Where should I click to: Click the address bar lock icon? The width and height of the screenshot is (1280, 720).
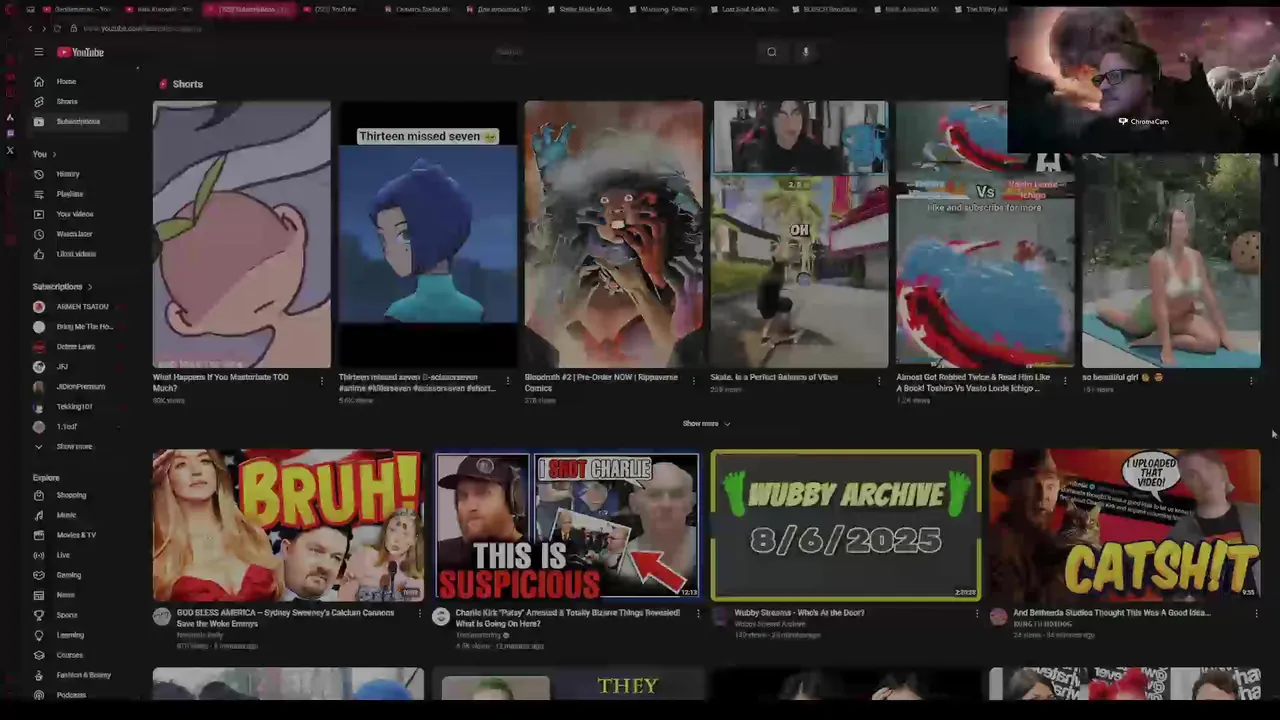coord(73,28)
